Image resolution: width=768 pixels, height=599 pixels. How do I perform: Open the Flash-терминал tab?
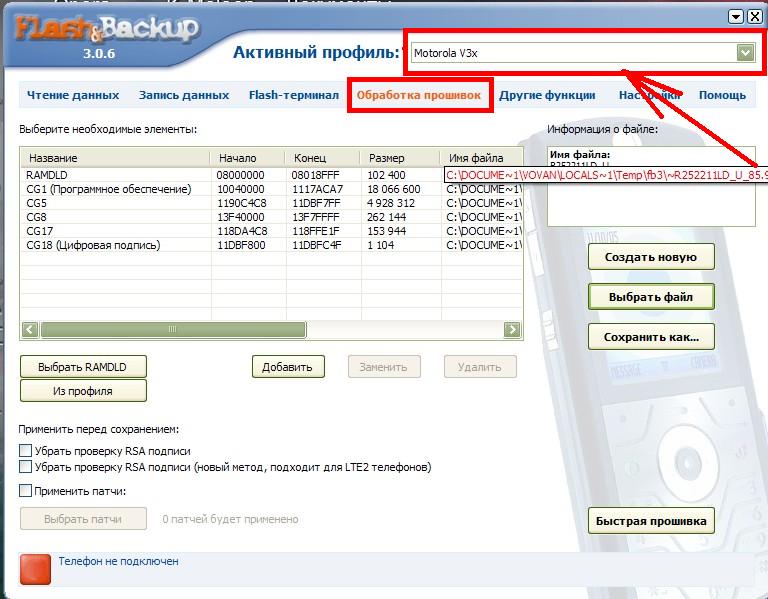pos(294,95)
